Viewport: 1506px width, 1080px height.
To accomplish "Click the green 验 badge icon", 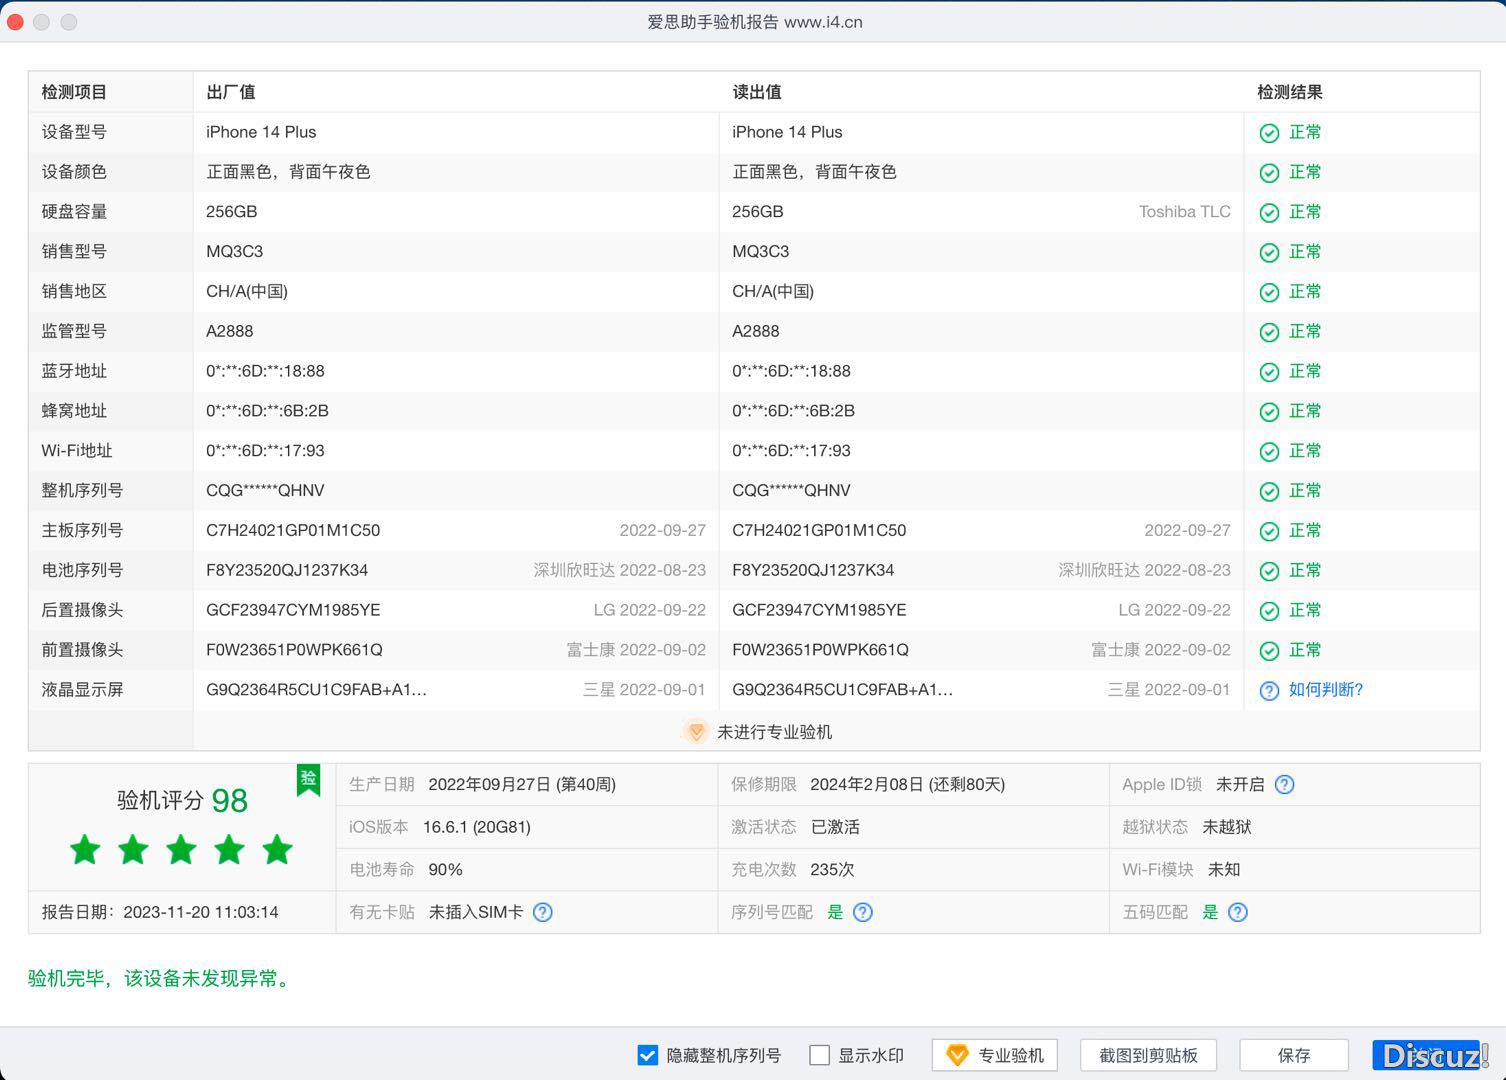I will 308,779.
